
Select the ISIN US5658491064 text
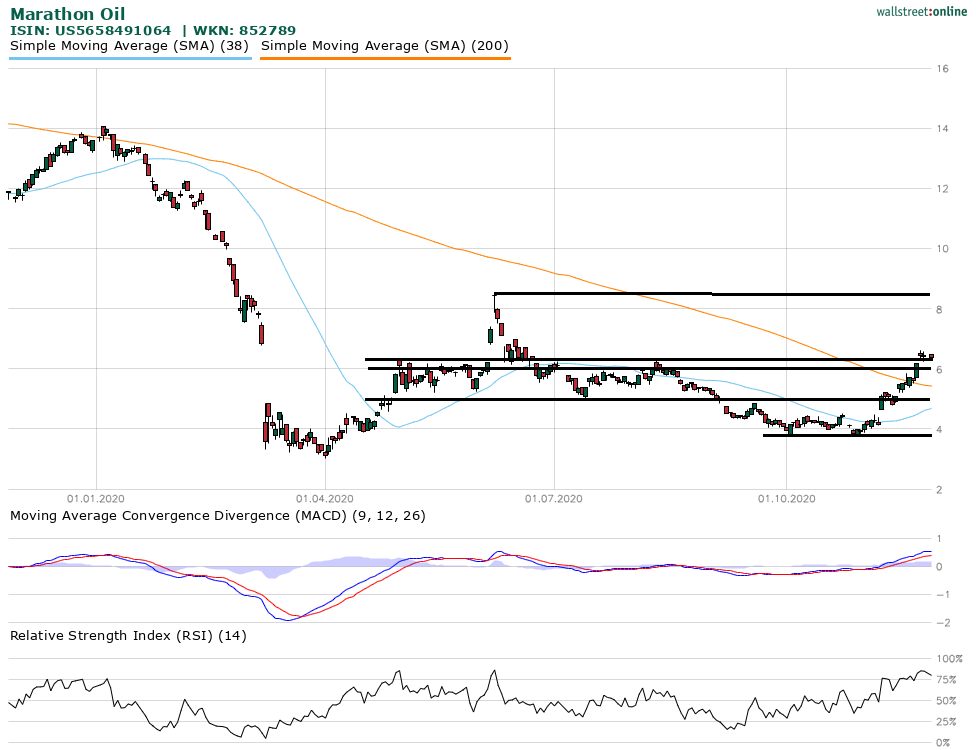point(90,31)
